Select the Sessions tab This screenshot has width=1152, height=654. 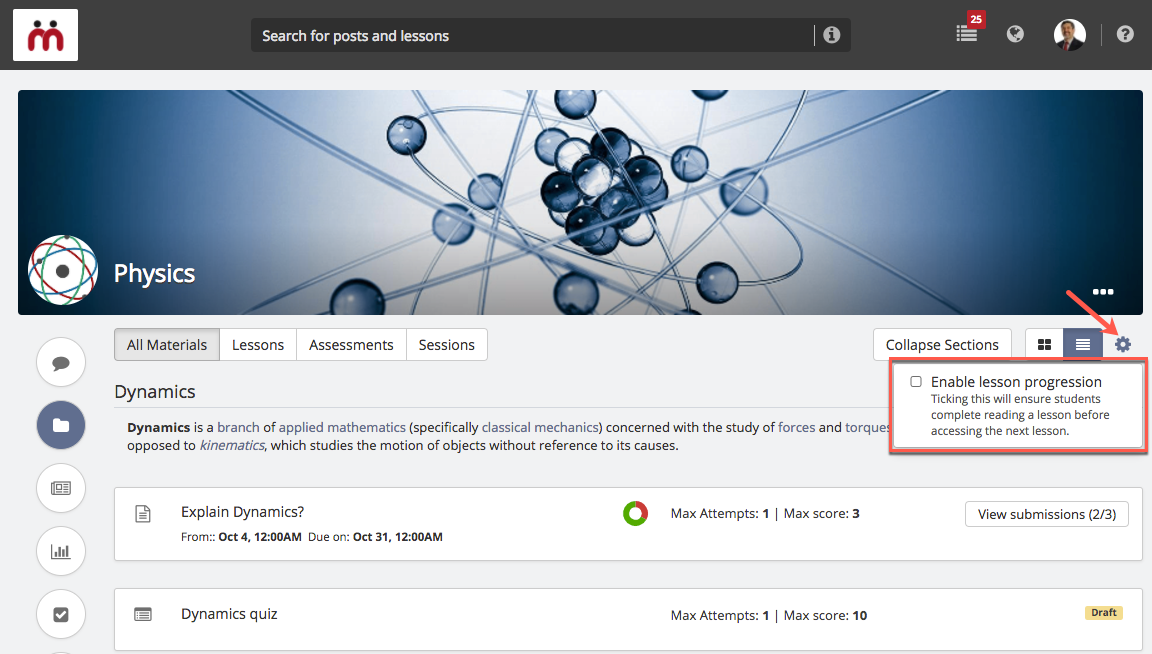[x=447, y=345]
